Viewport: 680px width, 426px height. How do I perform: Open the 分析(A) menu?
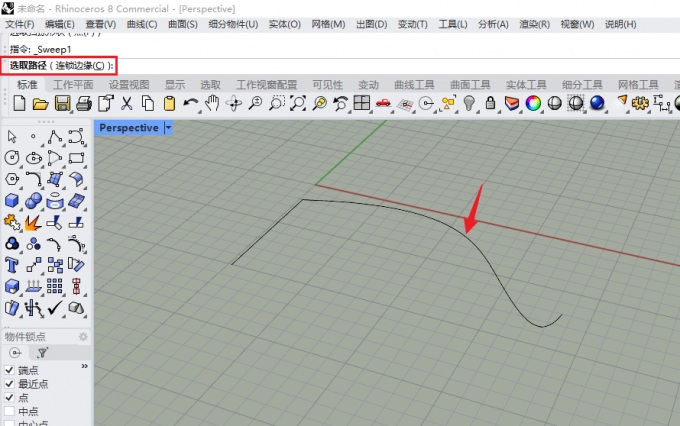click(x=493, y=24)
